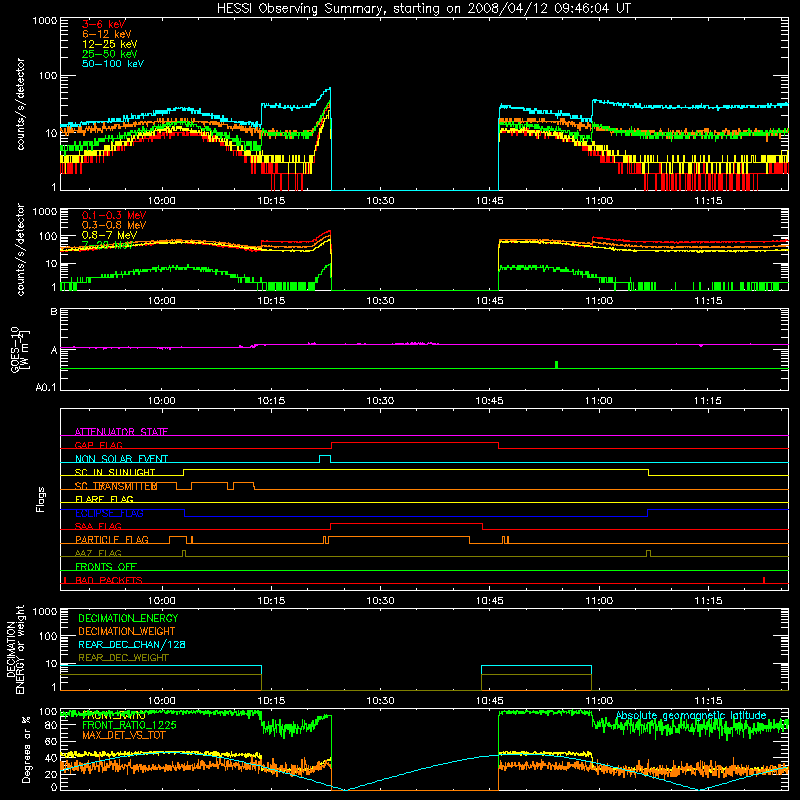Select the 'ATTENUATOR_STATE' flag label
The height and width of the screenshot is (800, 800).
[121, 432]
